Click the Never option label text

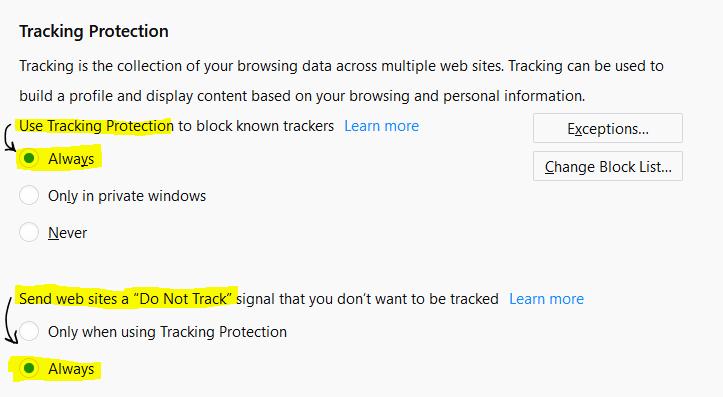click(67, 233)
